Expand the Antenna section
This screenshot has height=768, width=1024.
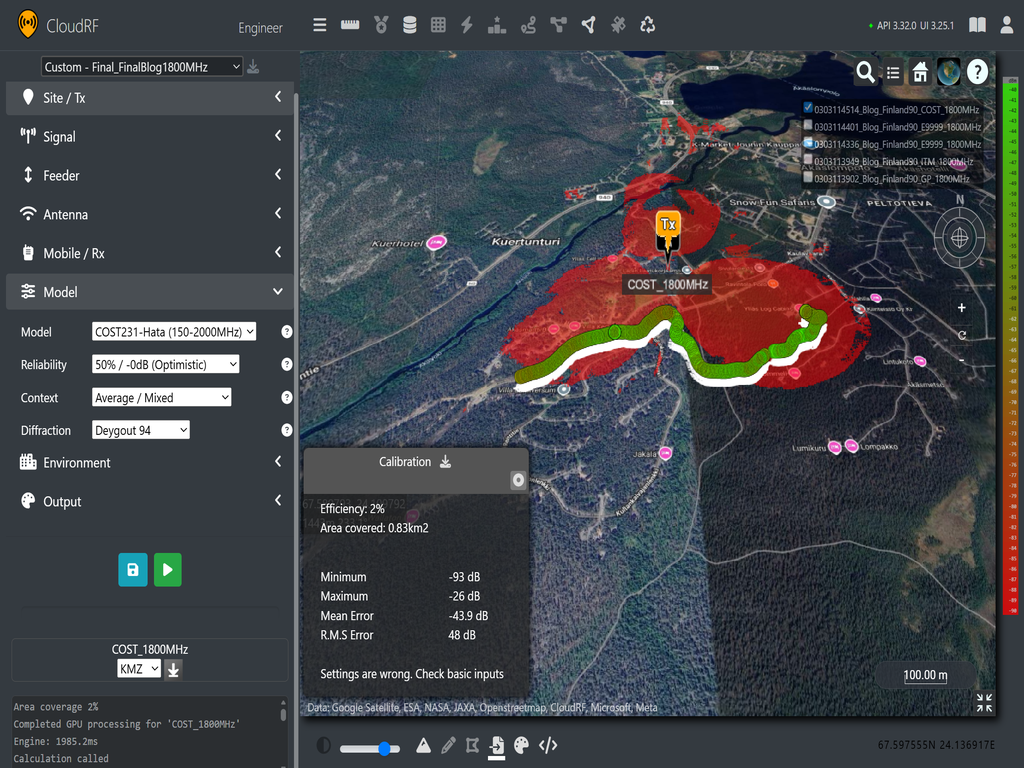click(150, 214)
